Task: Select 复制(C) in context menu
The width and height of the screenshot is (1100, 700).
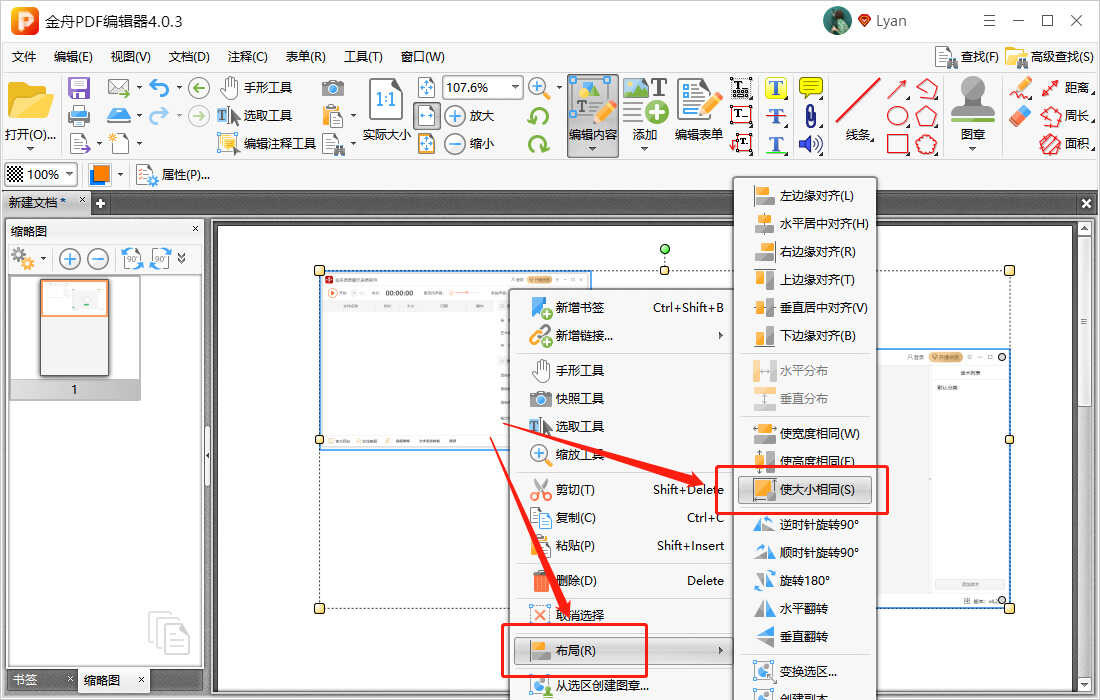Action: [623, 518]
